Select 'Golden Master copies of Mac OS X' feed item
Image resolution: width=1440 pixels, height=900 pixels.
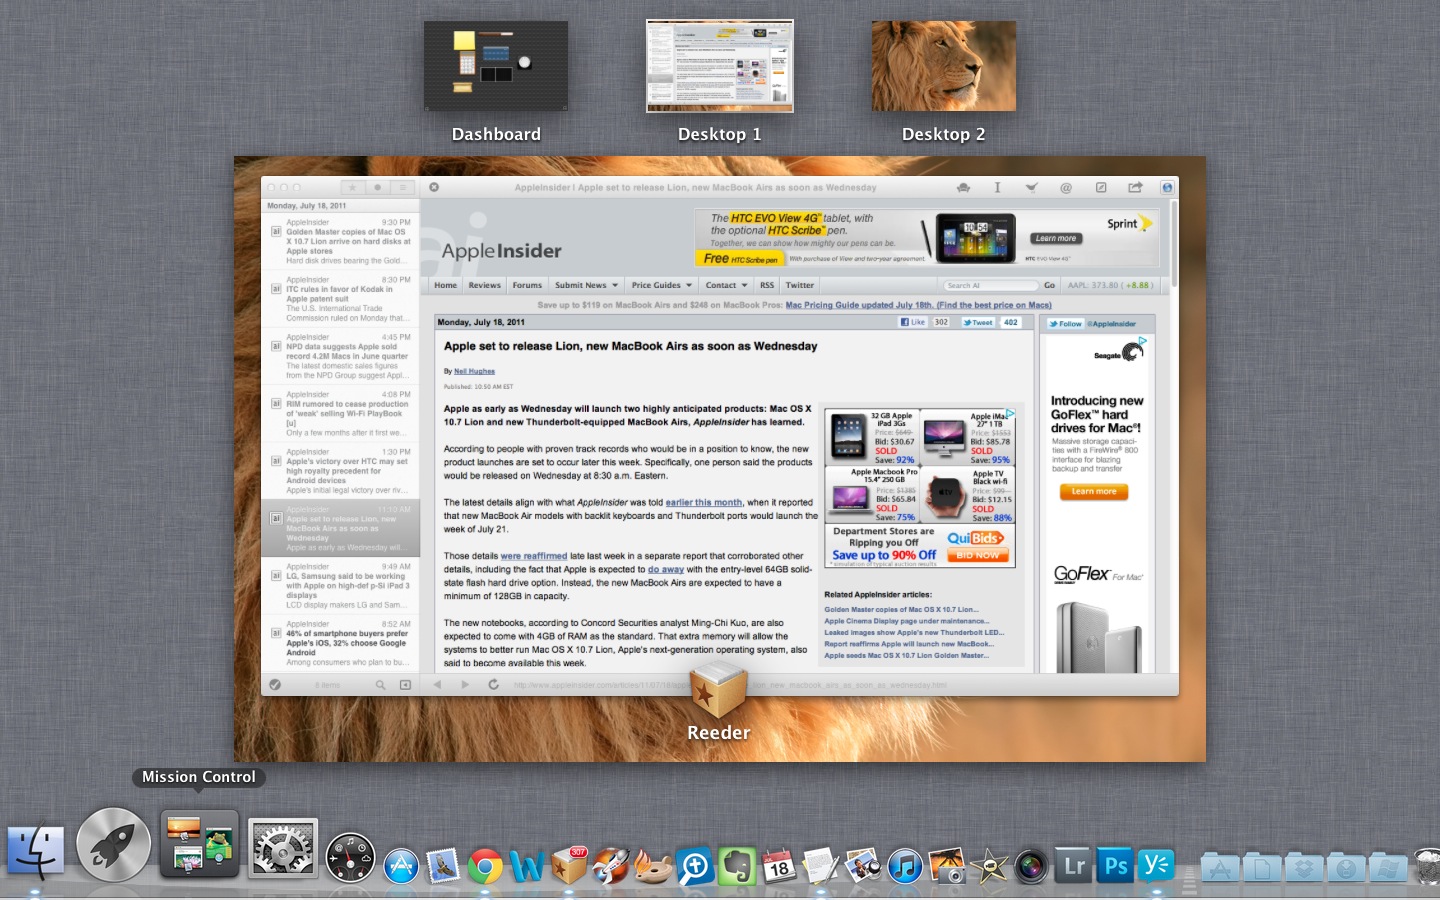tap(341, 241)
